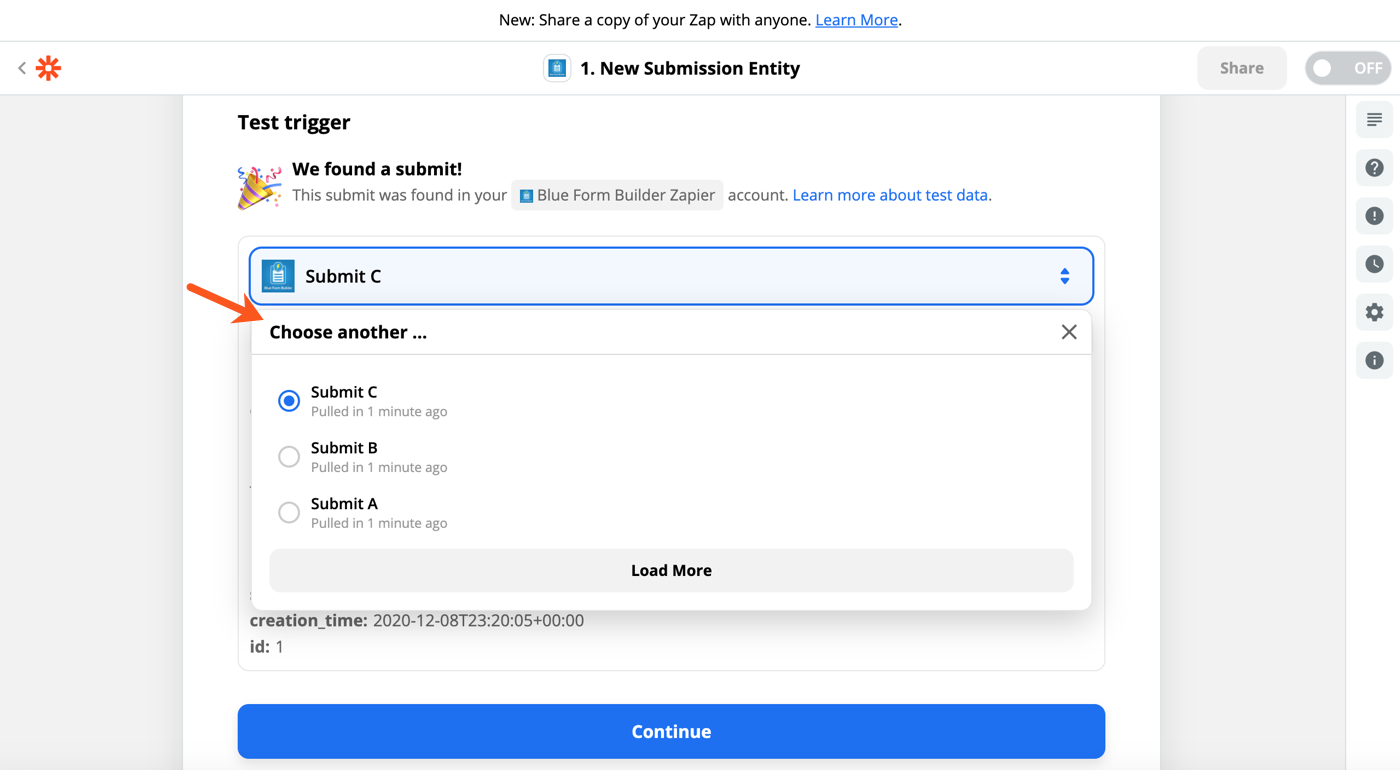Click the Share button

1241,67
